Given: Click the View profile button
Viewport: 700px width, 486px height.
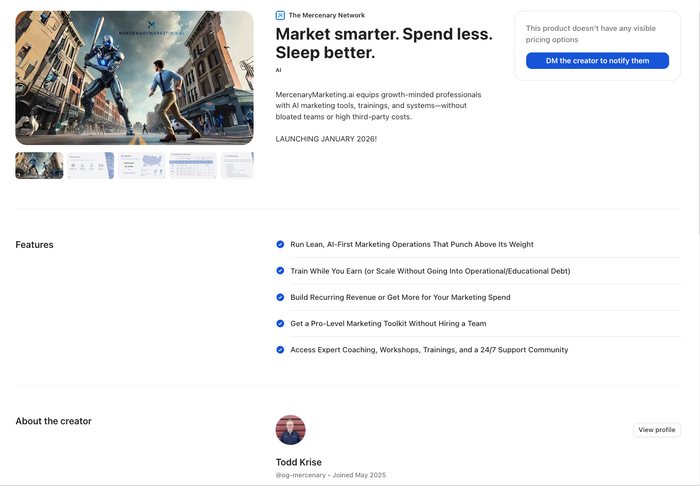Looking at the screenshot, I should pyautogui.click(x=657, y=430).
